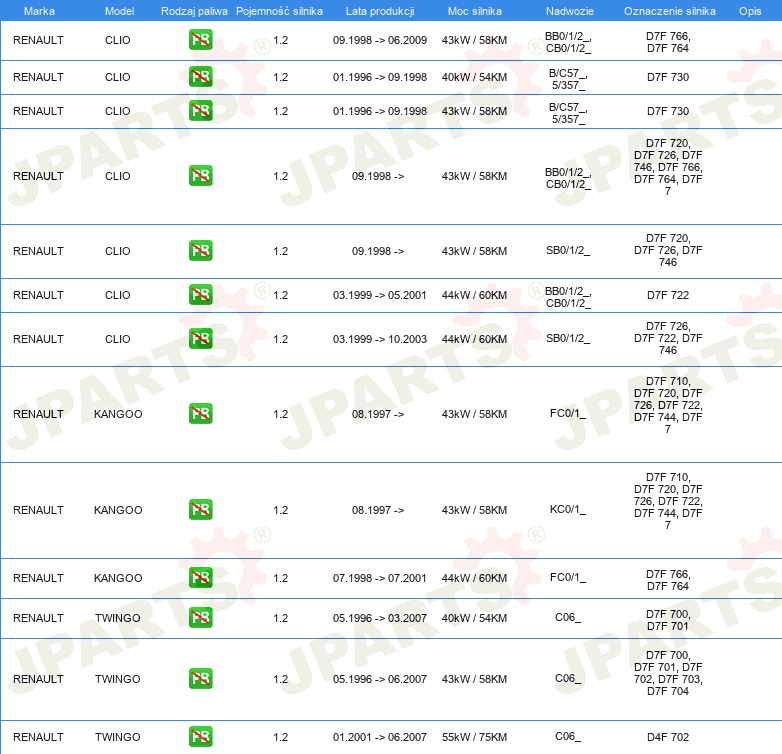The width and height of the screenshot is (782, 754).
Task: Click the Lata produkcji column header
Action: click(x=380, y=11)
